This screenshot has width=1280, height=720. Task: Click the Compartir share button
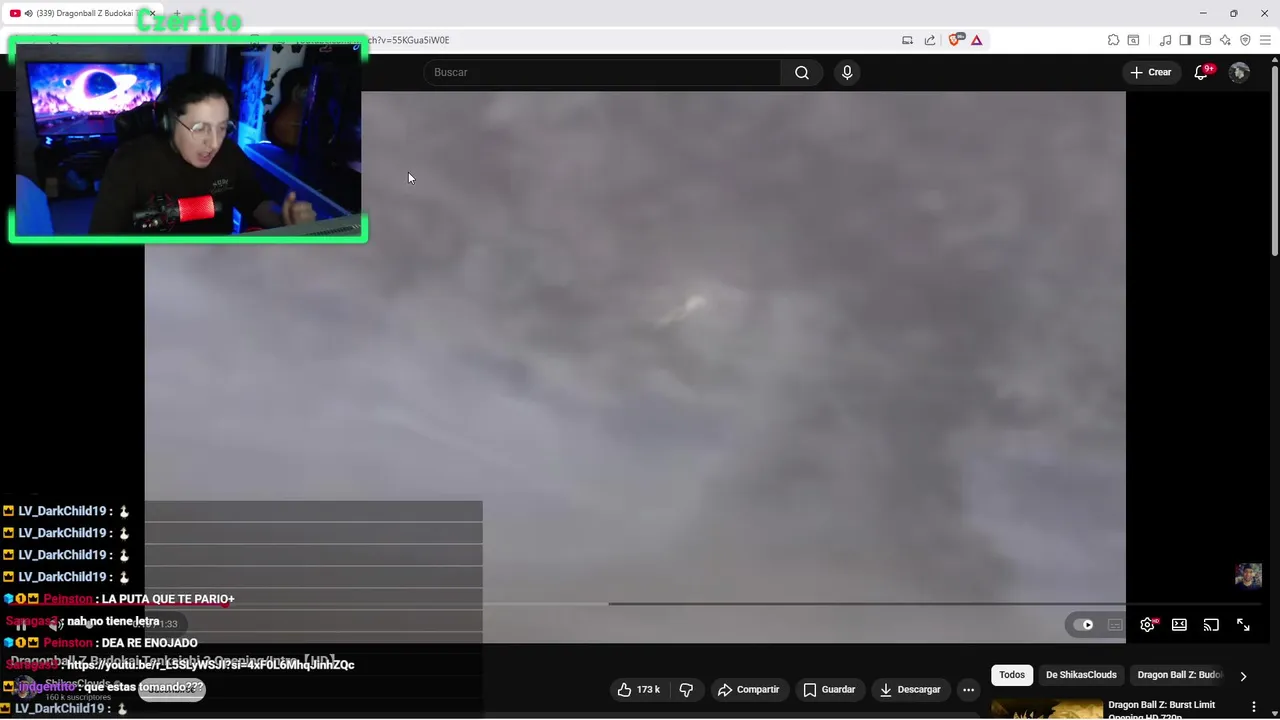coord(748,689)
